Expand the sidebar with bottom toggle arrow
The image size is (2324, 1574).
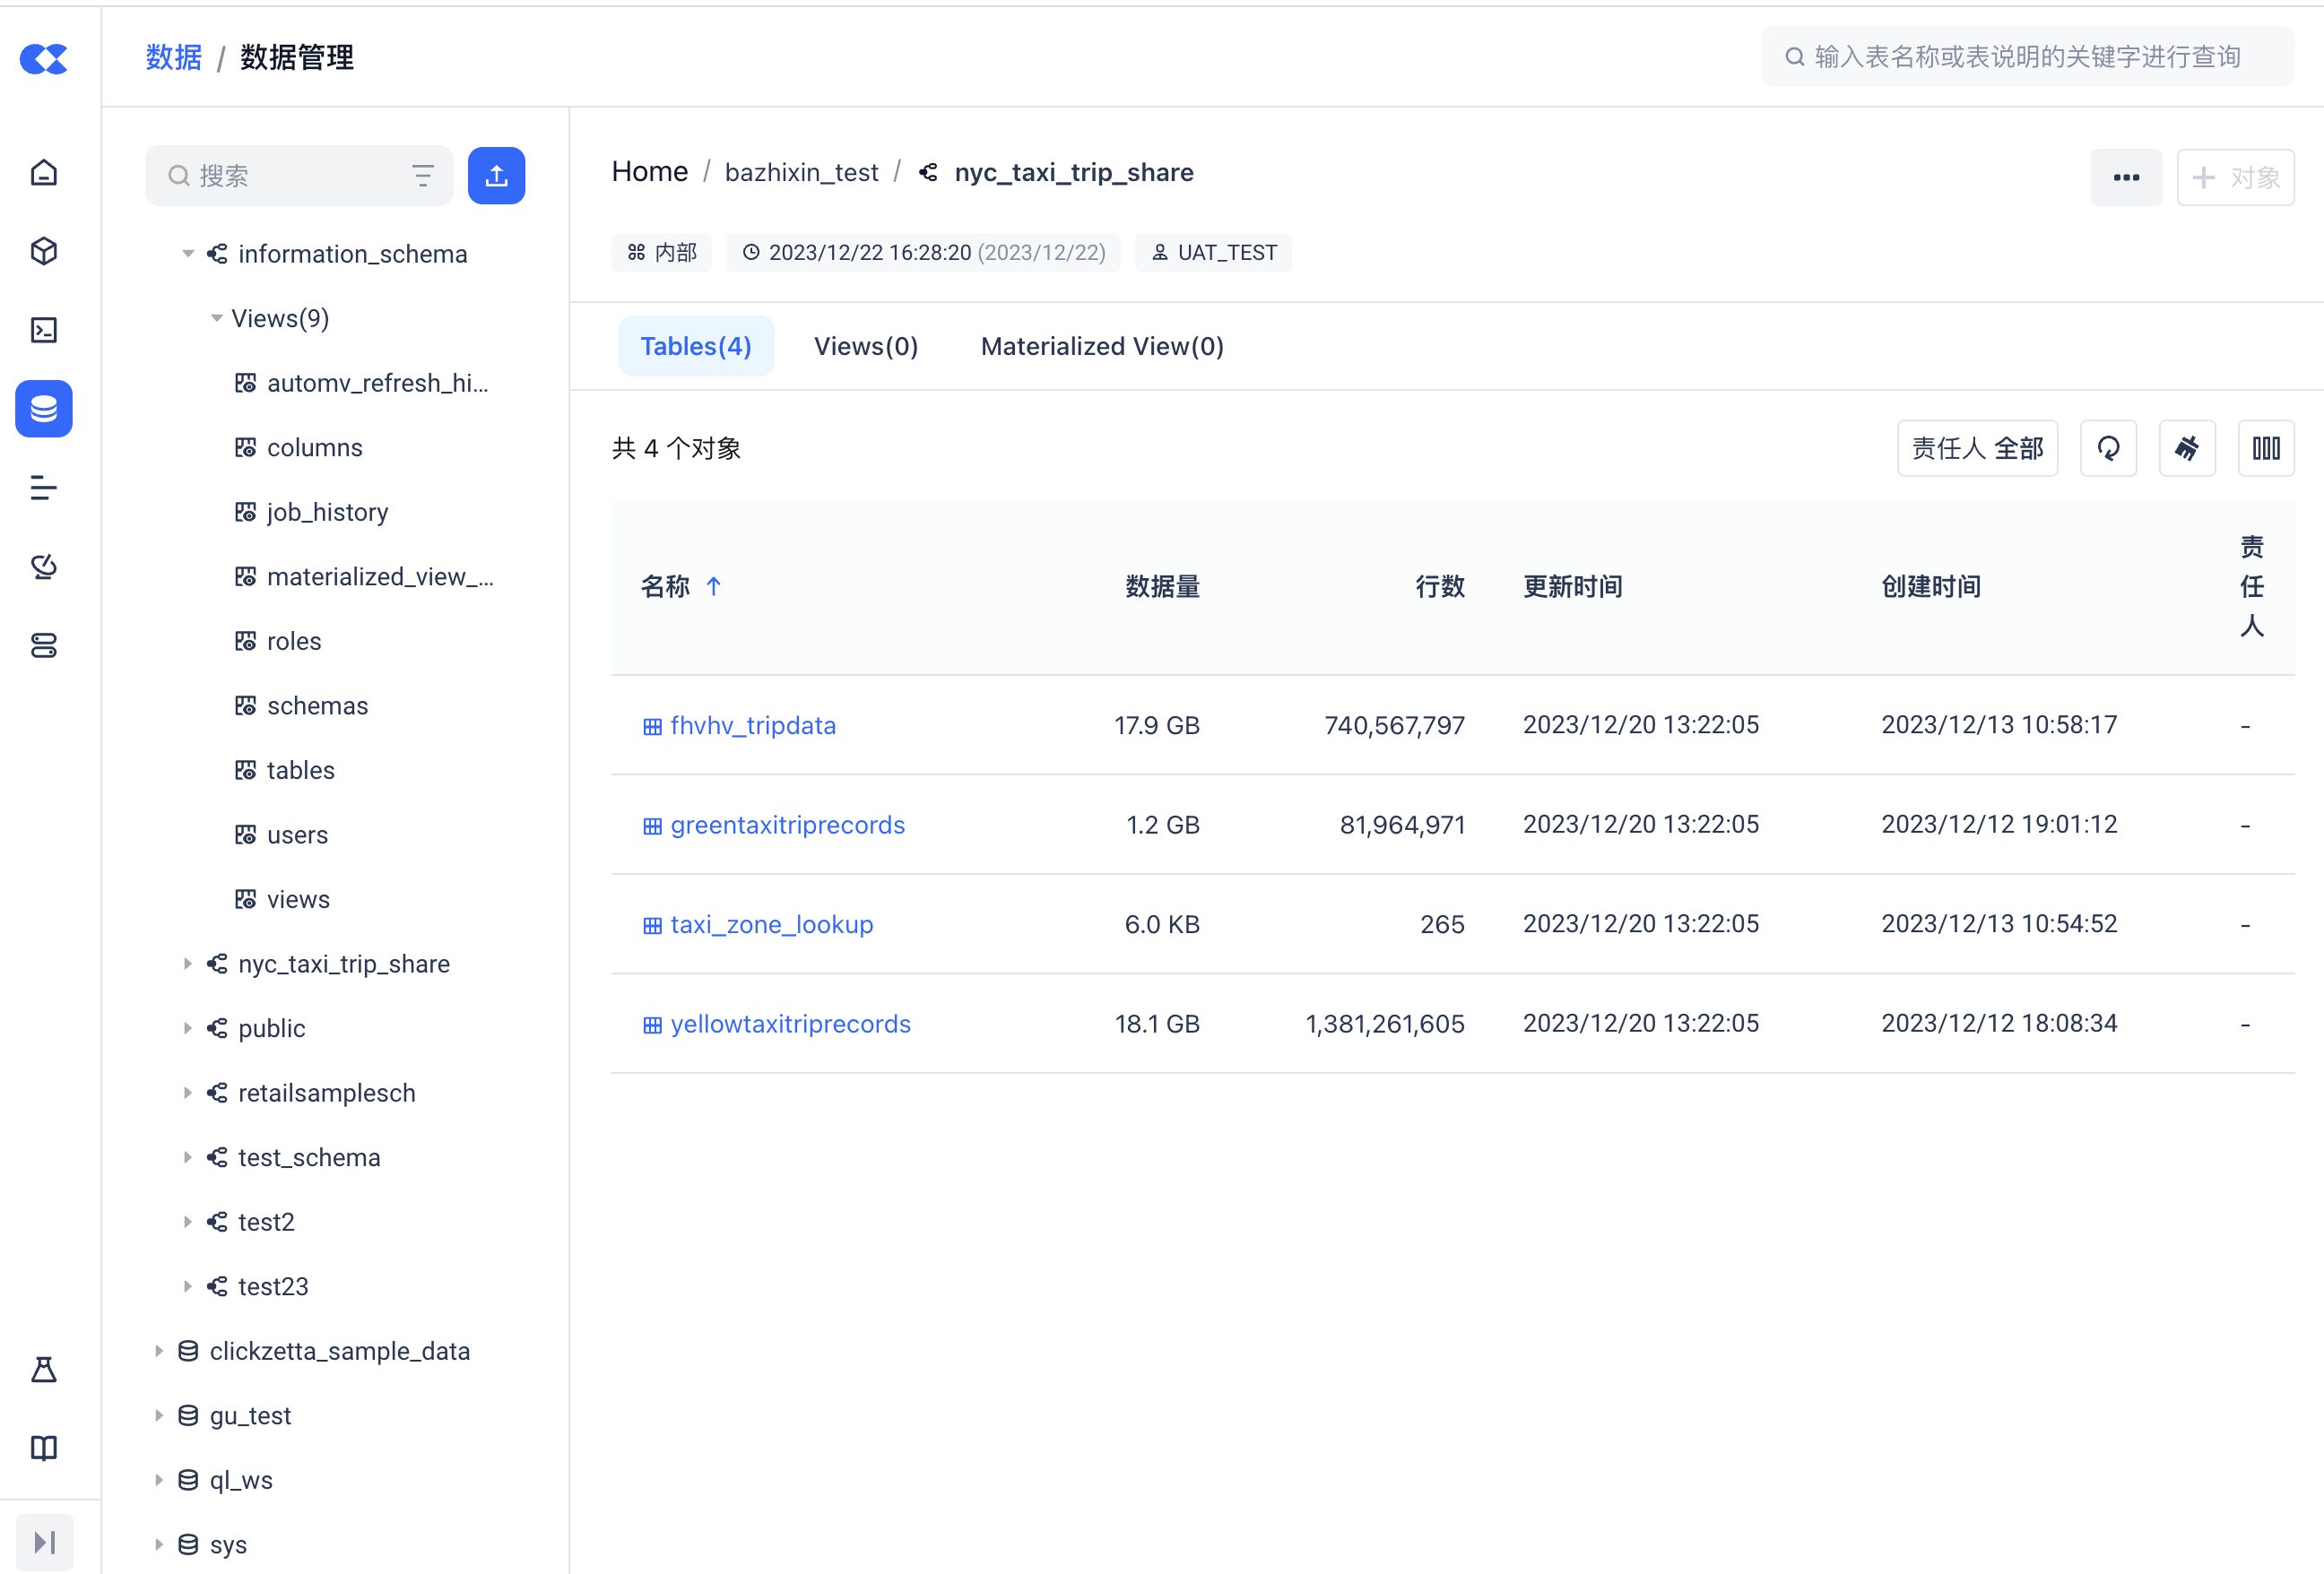point(44,1541)
